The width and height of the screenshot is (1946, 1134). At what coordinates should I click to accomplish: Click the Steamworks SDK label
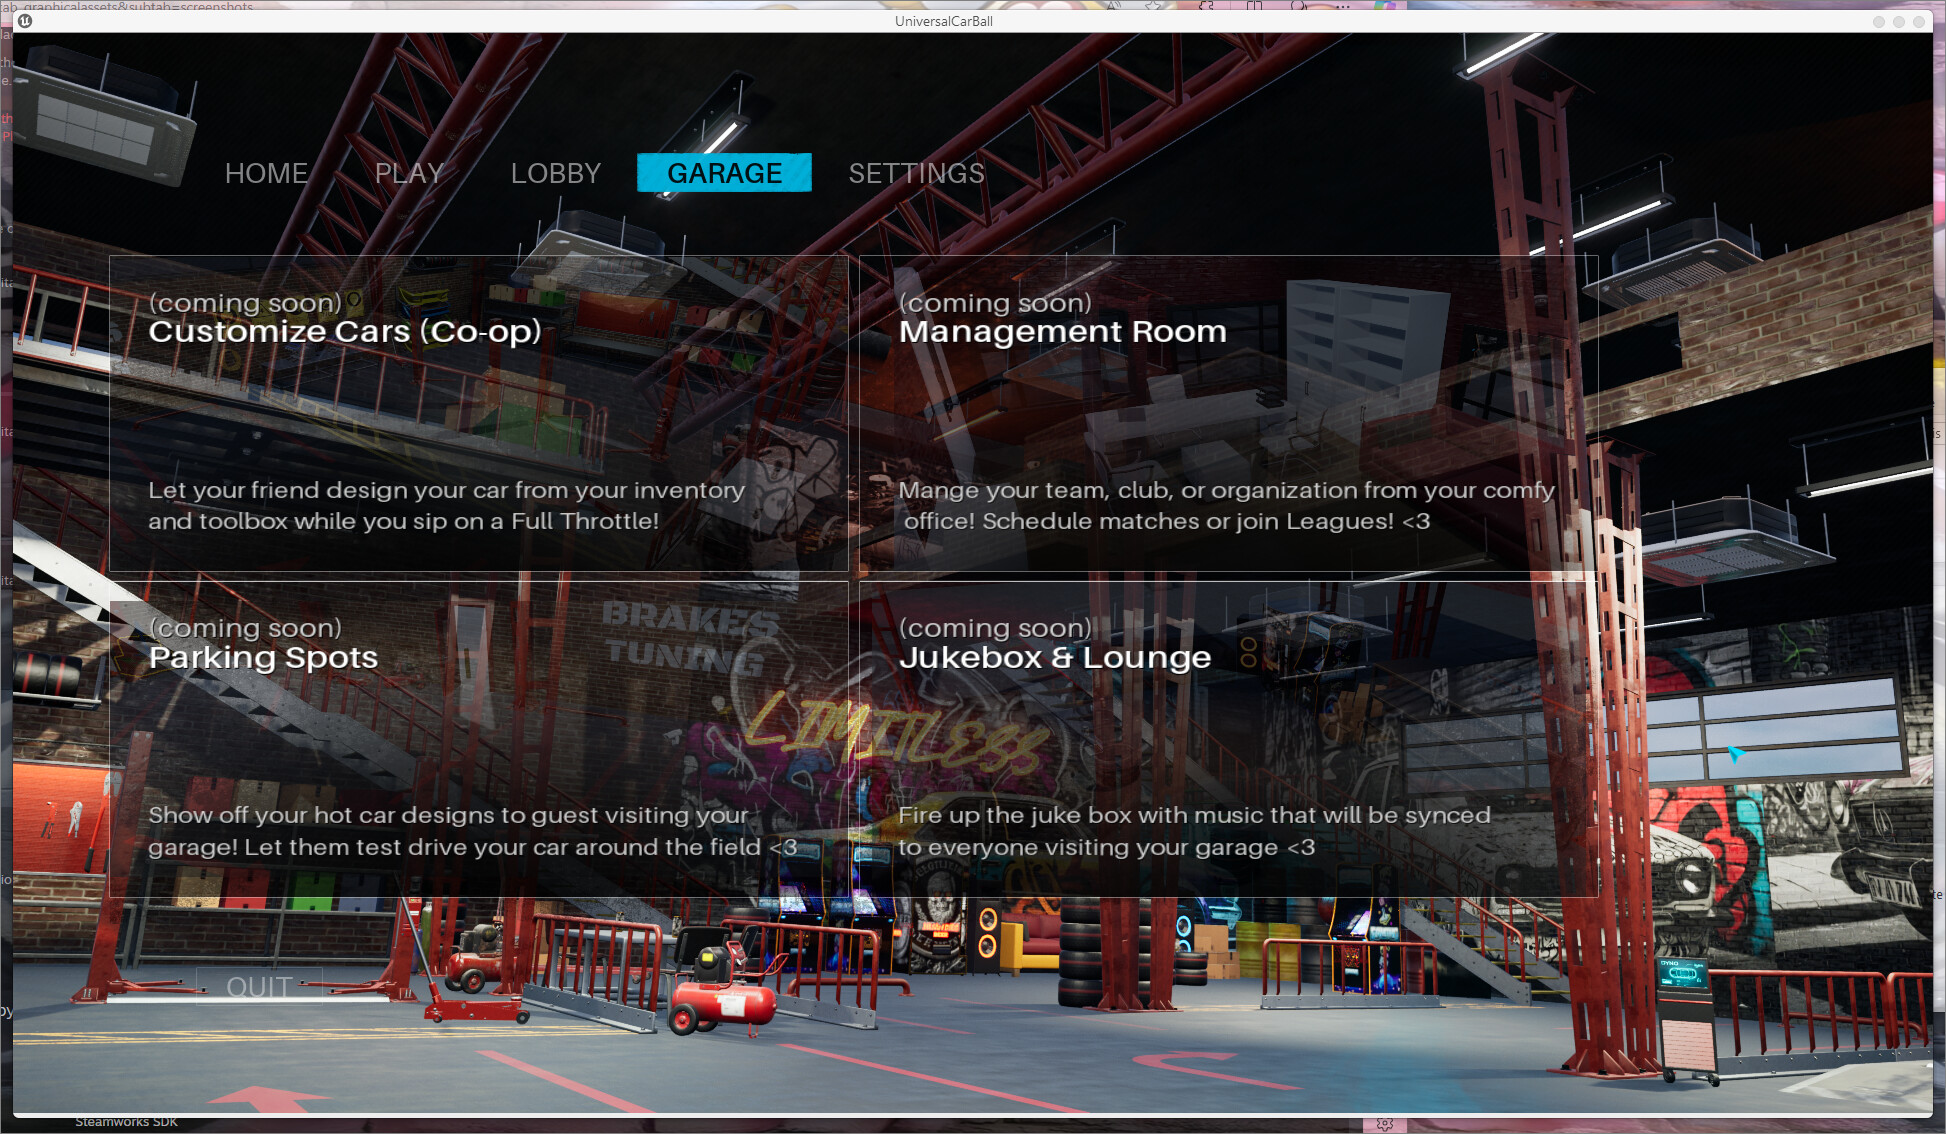[x=127, y=1121]
